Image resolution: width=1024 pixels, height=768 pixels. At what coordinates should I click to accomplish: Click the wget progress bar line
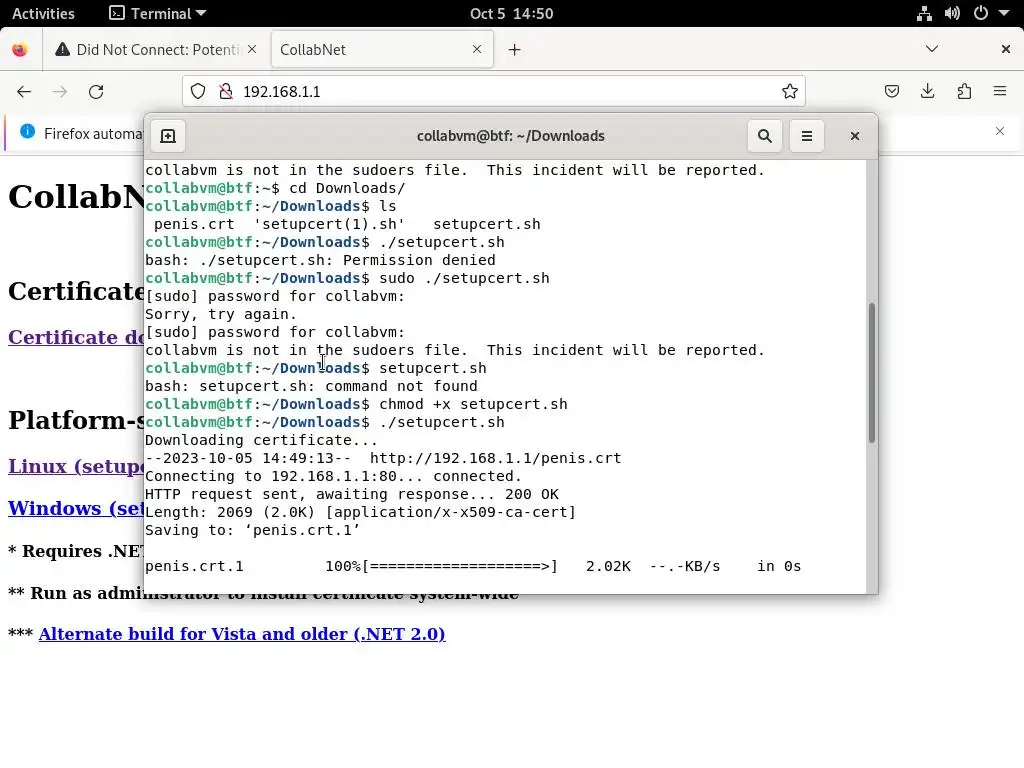tap(473, 566)
